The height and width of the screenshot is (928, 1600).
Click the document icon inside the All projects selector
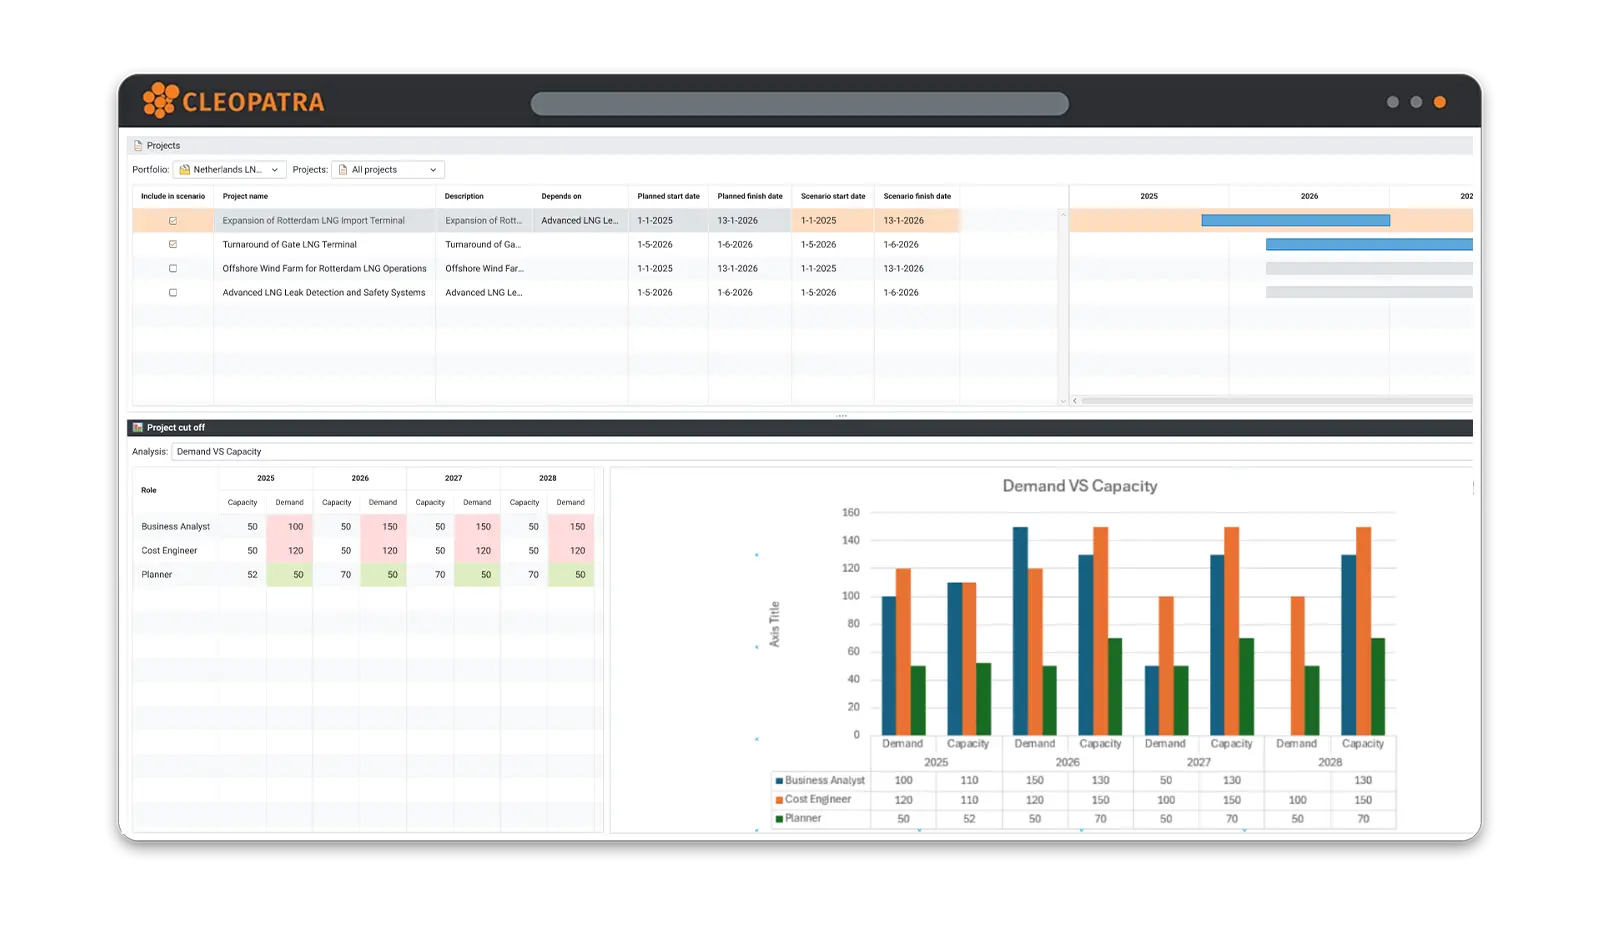(342, 169)
